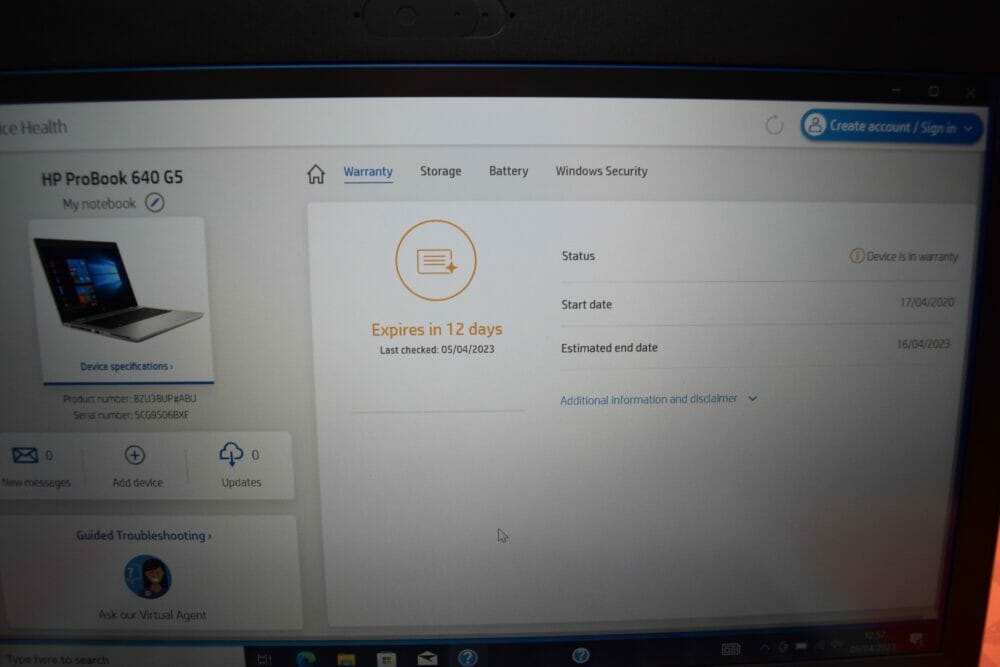Switch to the Storage tab

[x=441, y=171]
